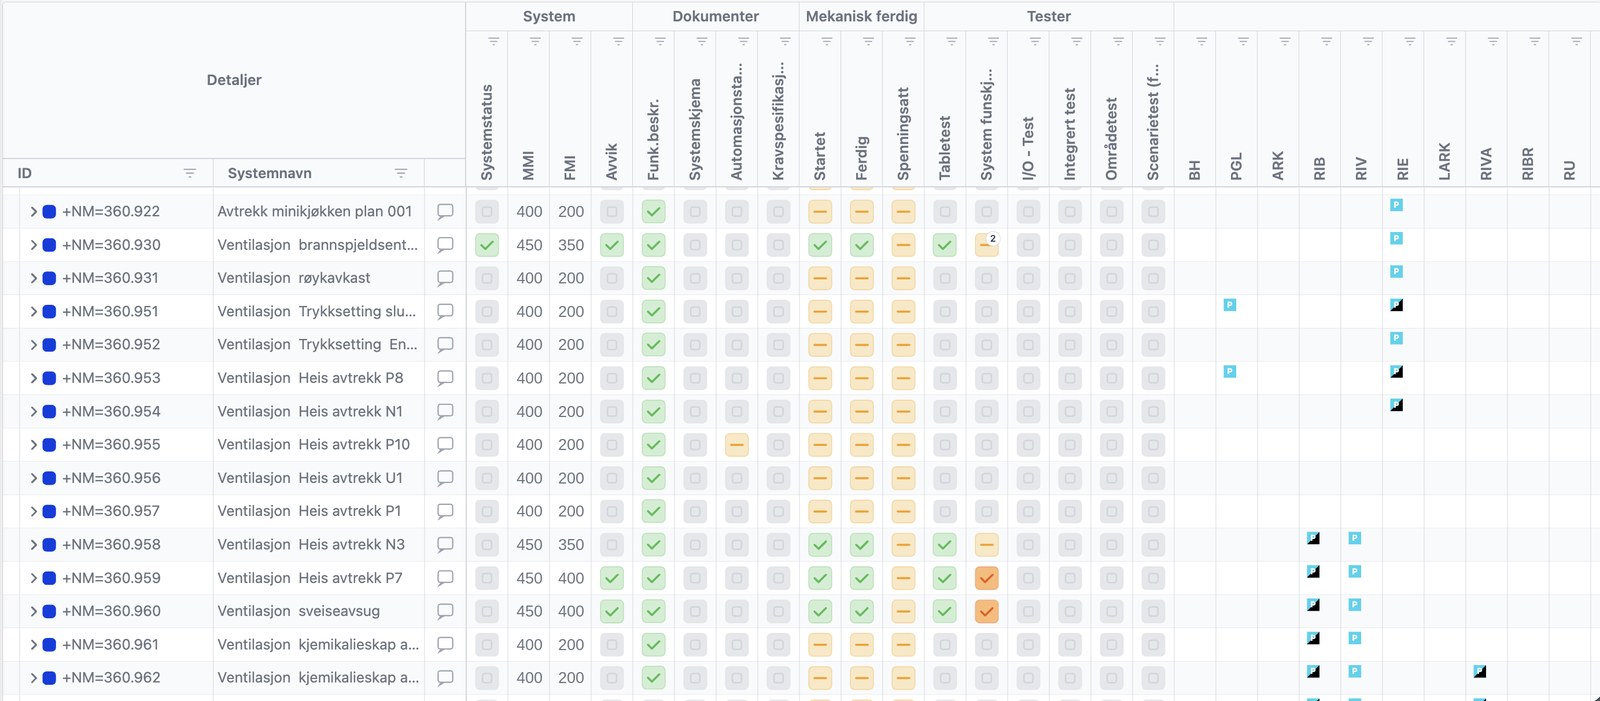Click RIE marker in +NM=360.922 row
The width and height of the screenshot is (1600, 701).
coord(1397,205)
